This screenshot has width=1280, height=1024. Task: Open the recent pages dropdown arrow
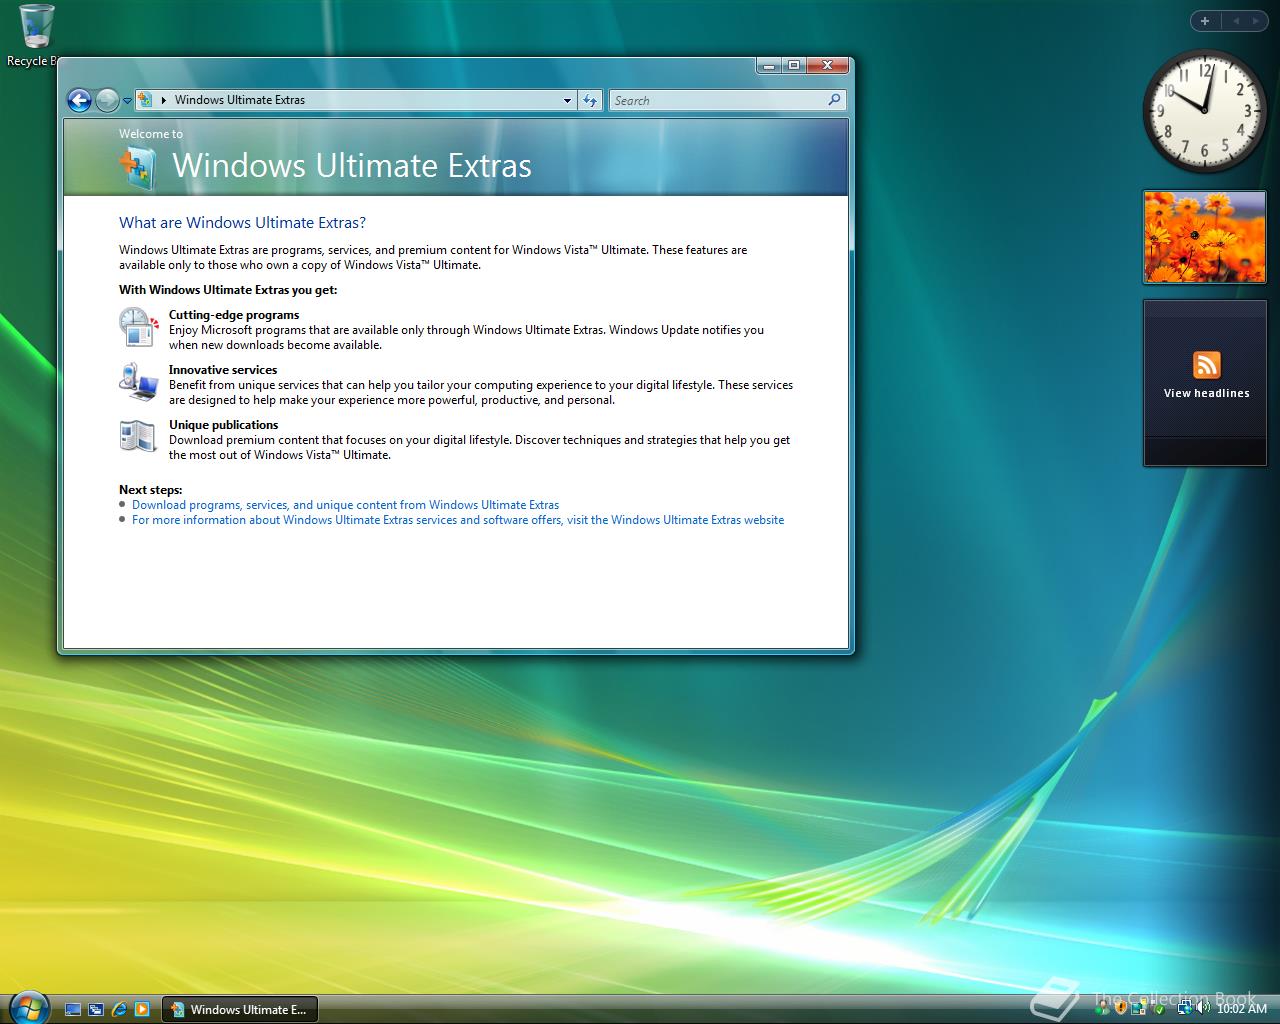coord(127,101)
